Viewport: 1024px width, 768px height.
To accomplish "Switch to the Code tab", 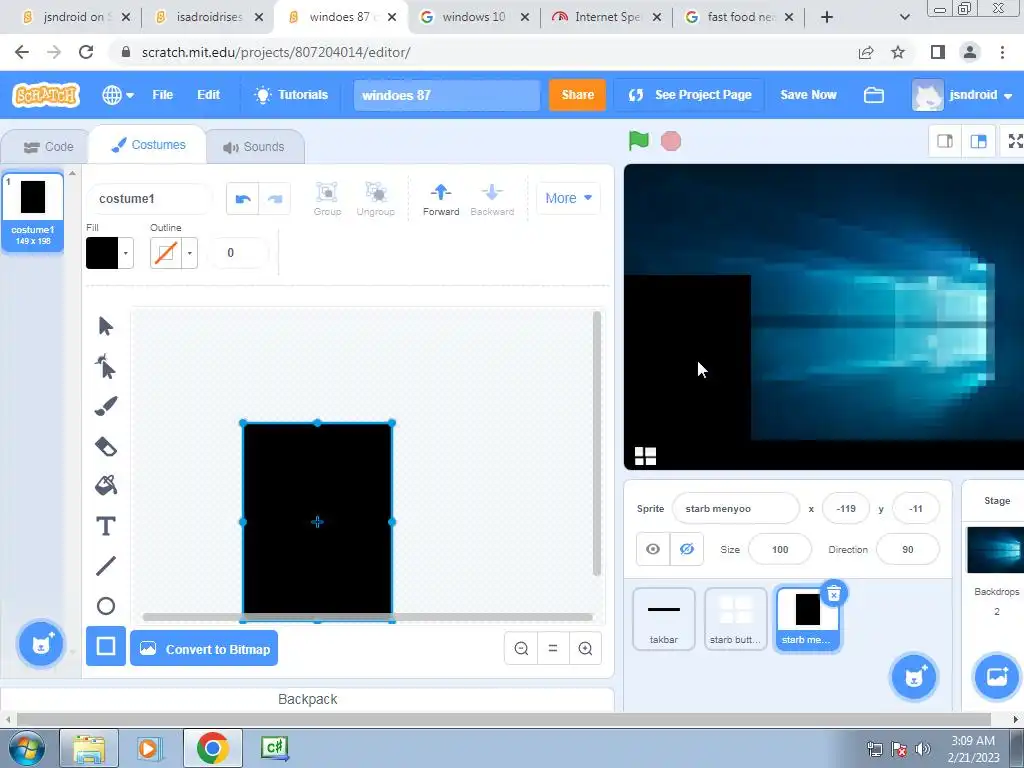I will (48, 147).
